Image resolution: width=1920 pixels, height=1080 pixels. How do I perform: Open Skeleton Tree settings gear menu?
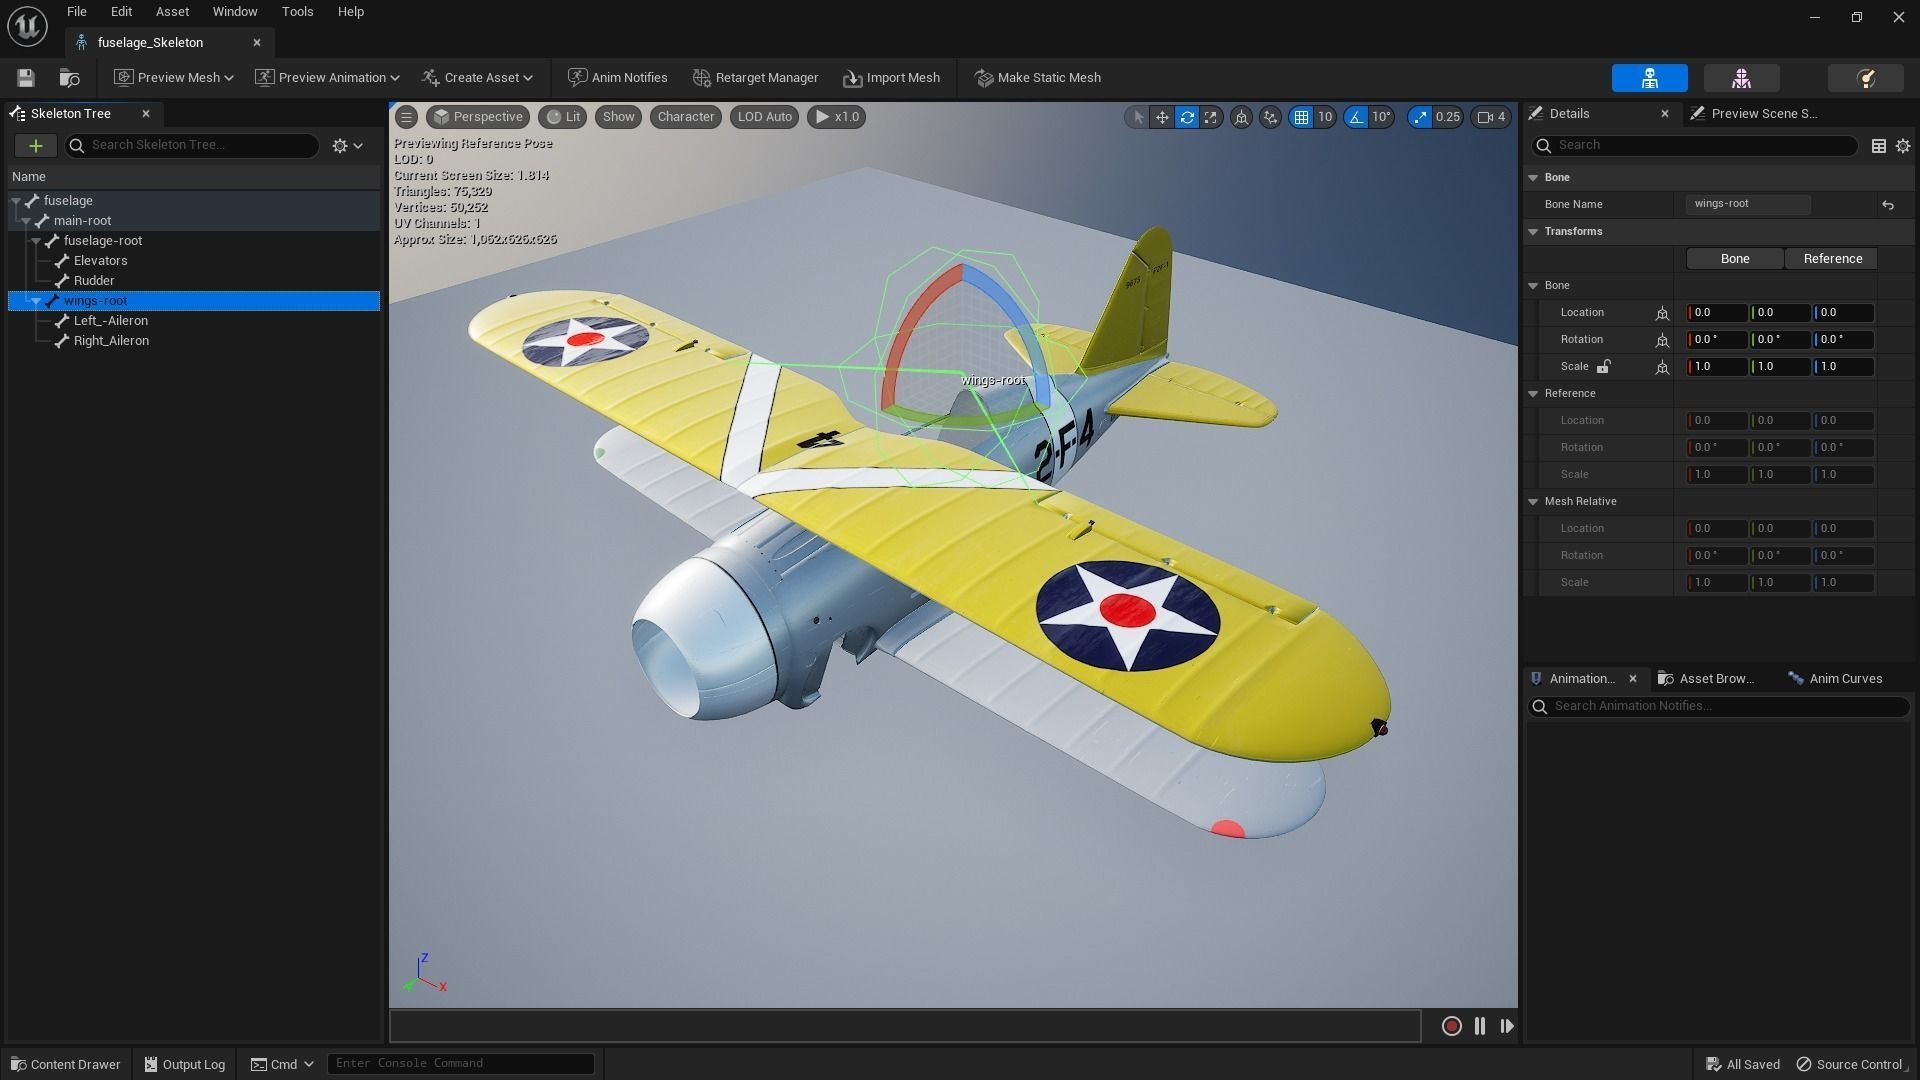point(347,146)
